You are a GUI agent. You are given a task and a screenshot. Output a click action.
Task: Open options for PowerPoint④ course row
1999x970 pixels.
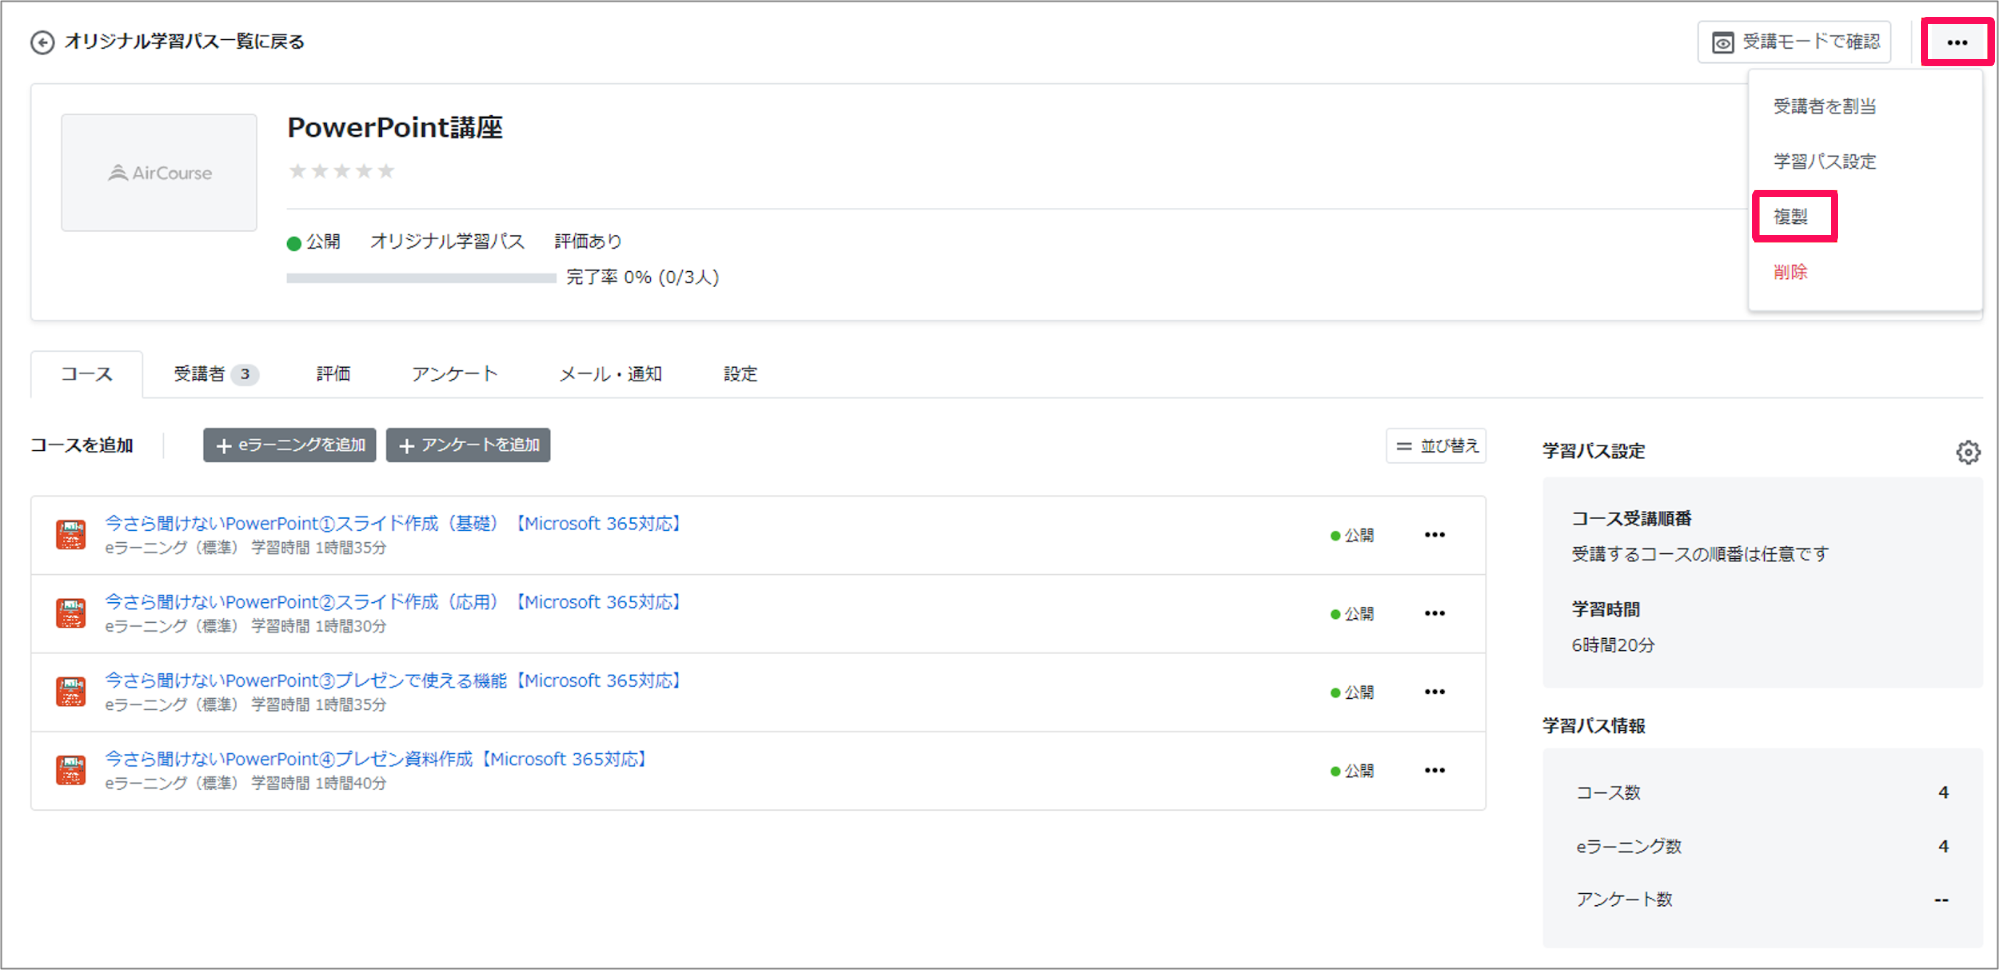coord(1435,770)
